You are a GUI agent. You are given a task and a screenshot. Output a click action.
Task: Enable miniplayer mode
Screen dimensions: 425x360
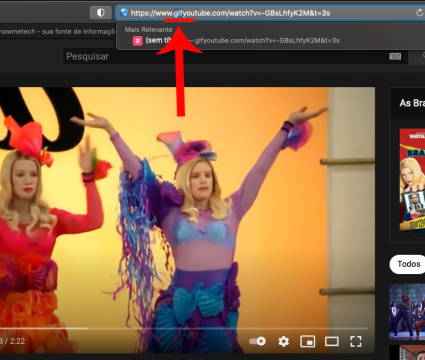(308, 341)
